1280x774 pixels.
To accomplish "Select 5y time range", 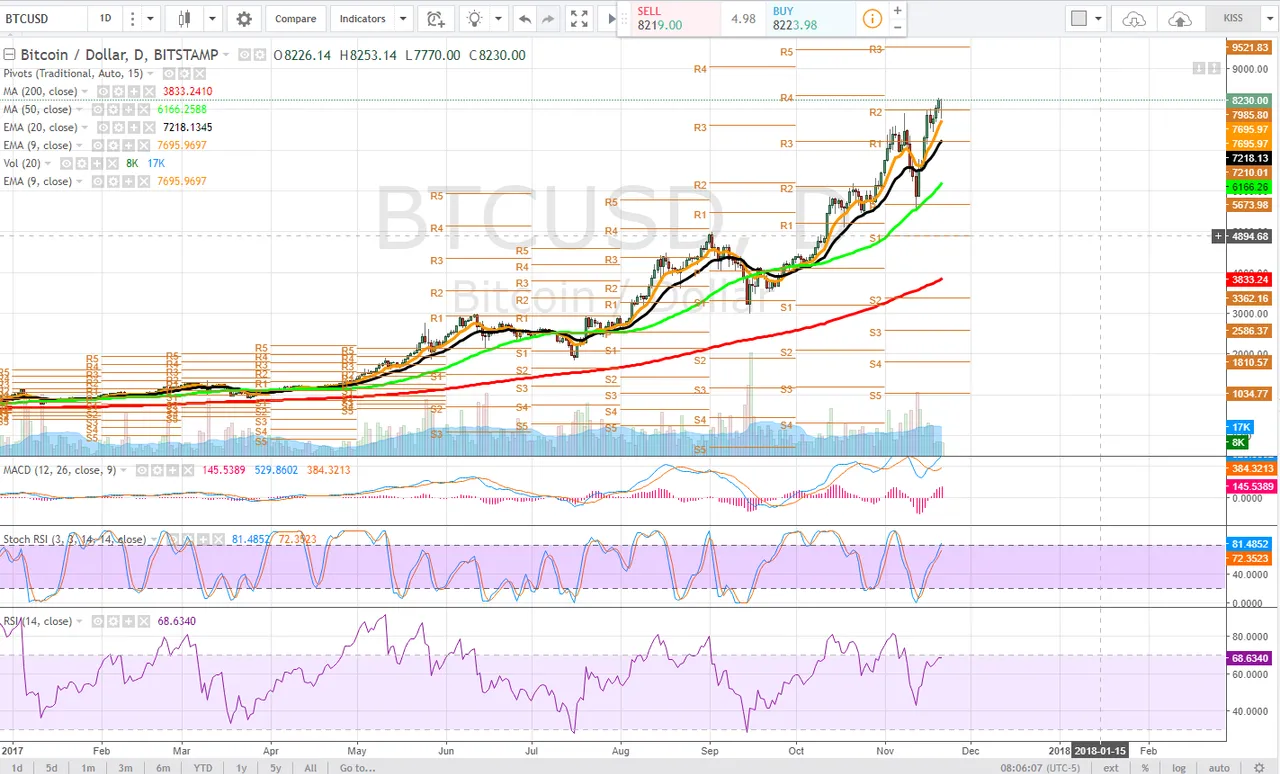I will pos(276,768).
